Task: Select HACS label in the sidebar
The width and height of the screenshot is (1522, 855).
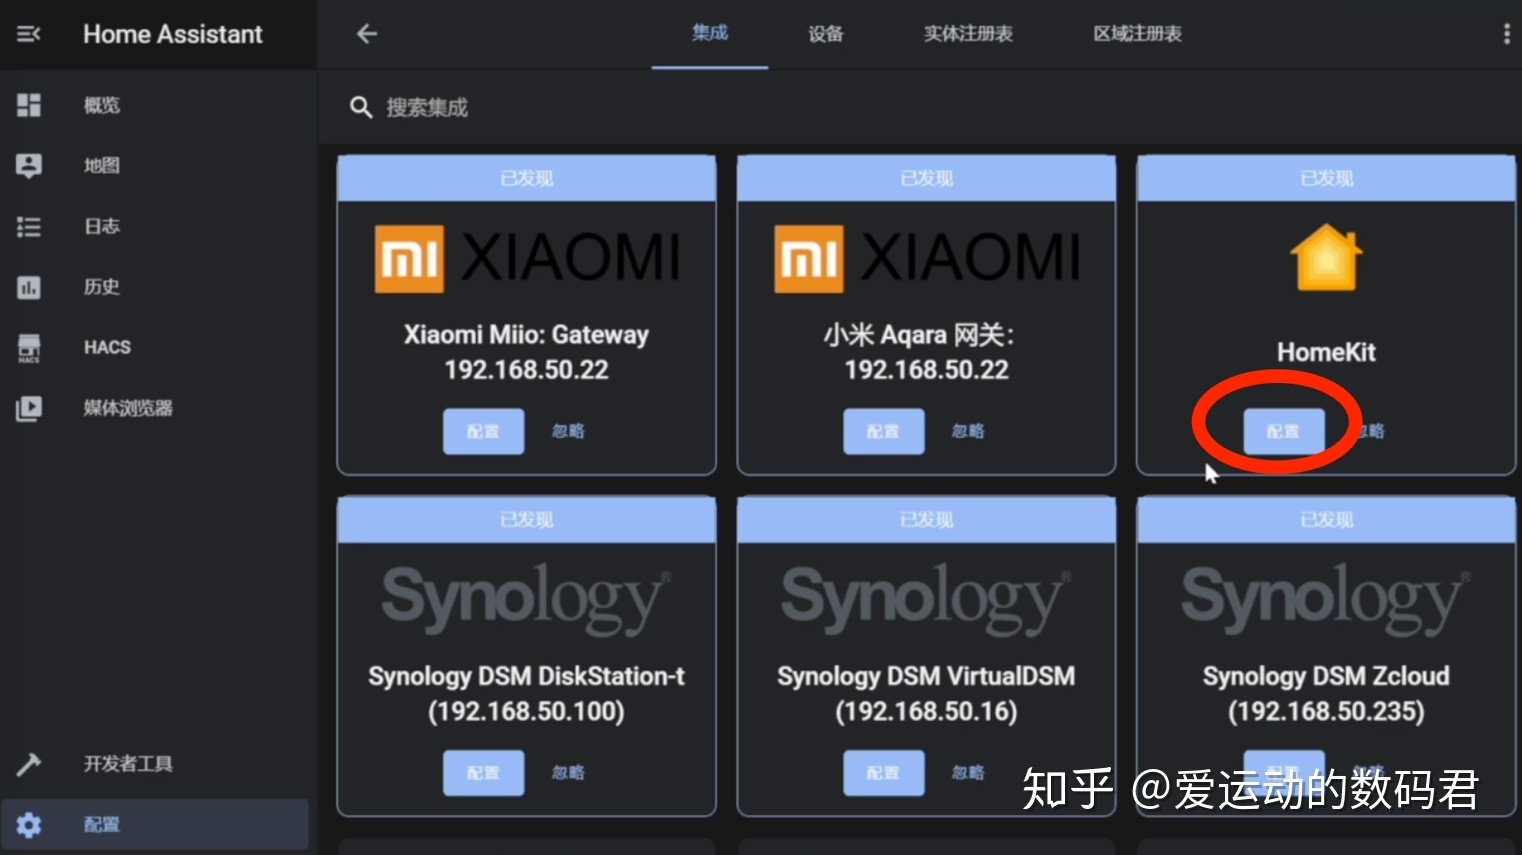Action: coord(107,347)
